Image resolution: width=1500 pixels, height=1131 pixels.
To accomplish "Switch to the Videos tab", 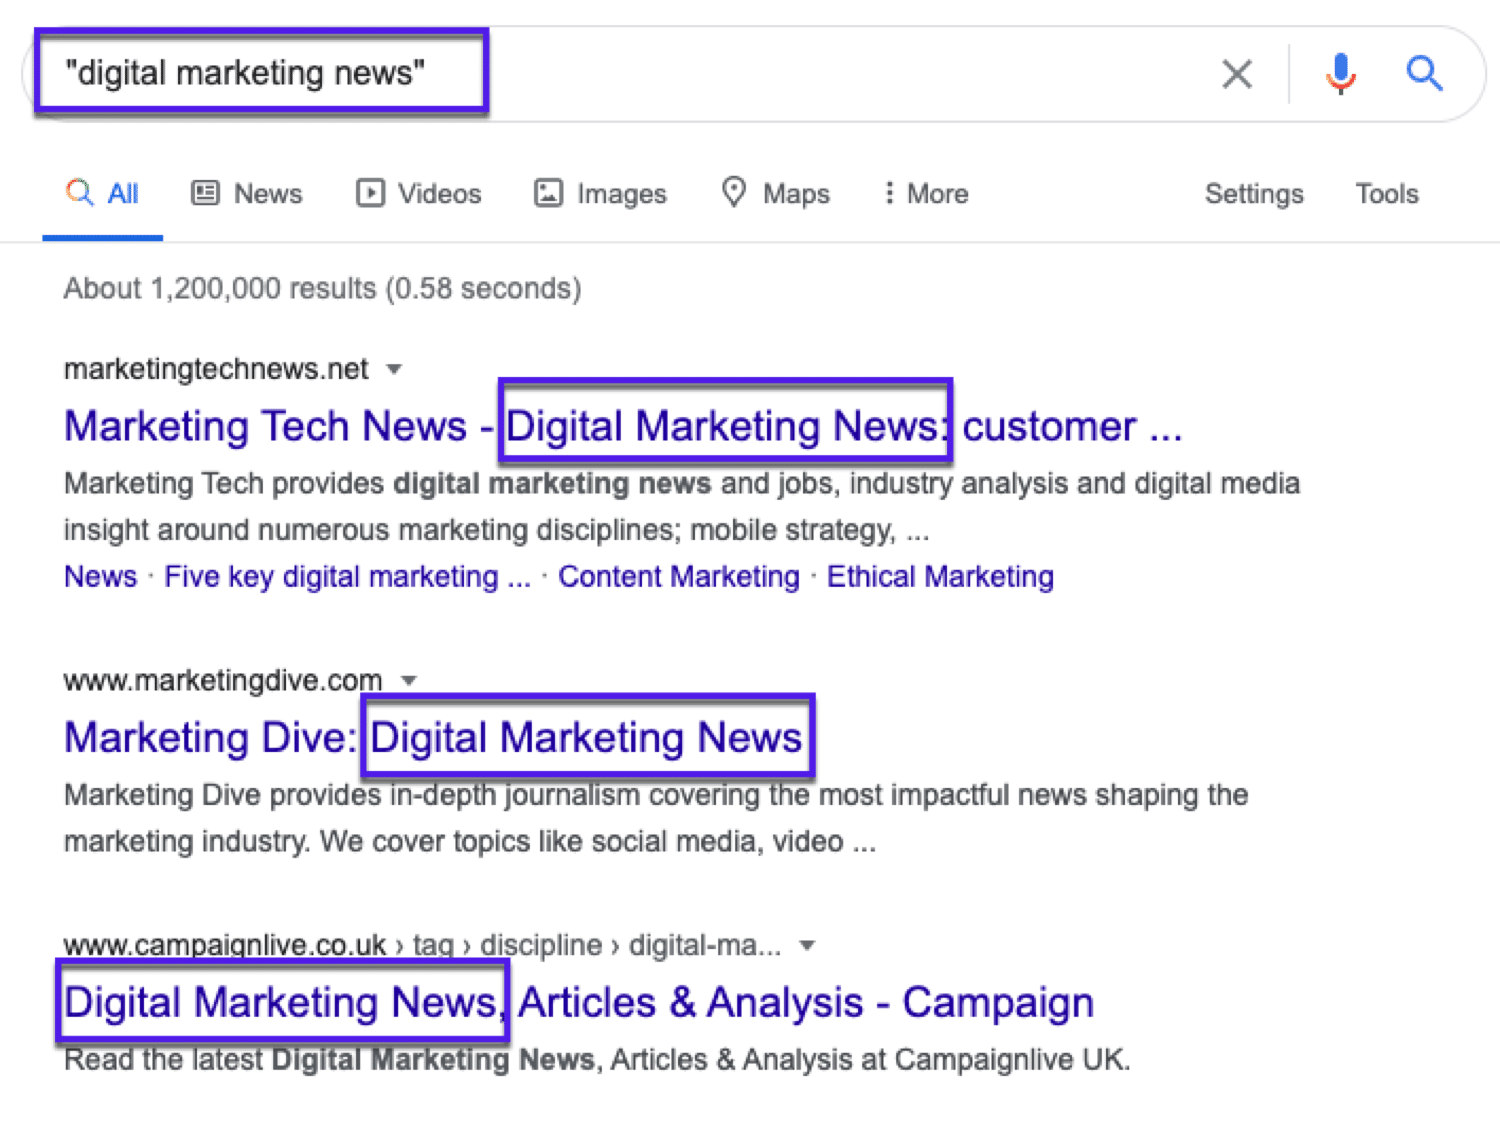I will [419, 194].
